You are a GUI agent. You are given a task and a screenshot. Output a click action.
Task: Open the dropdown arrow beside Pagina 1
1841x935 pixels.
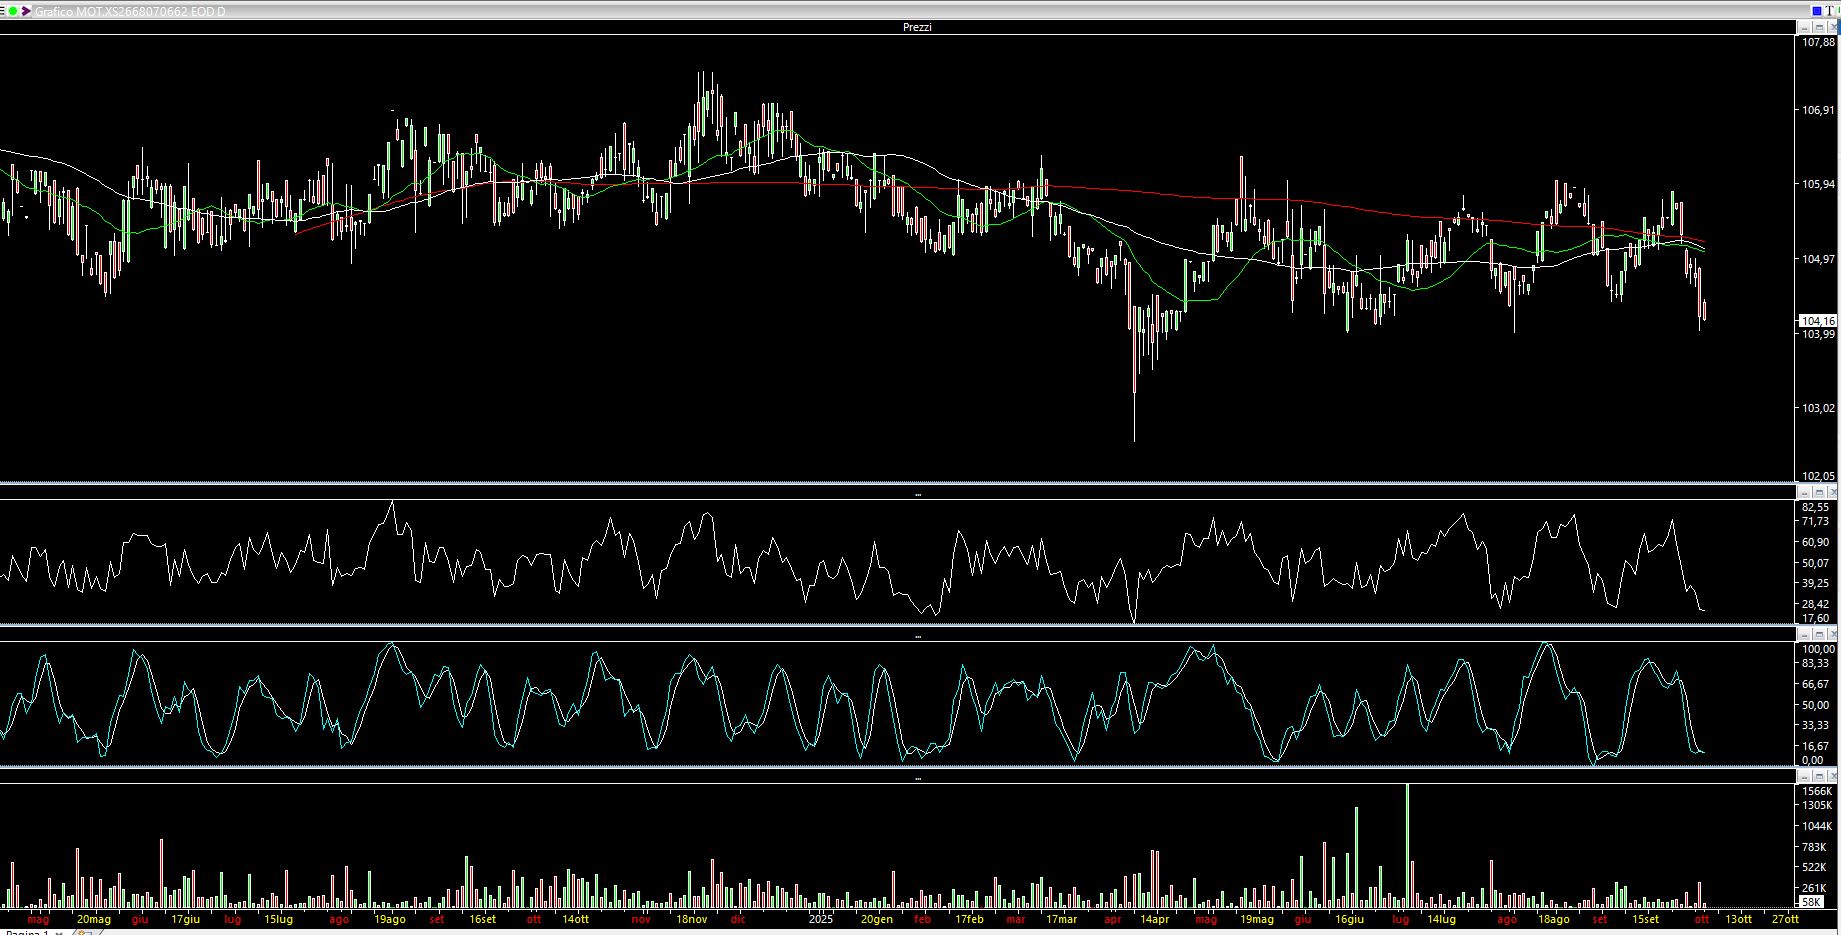tap(59, 932)
